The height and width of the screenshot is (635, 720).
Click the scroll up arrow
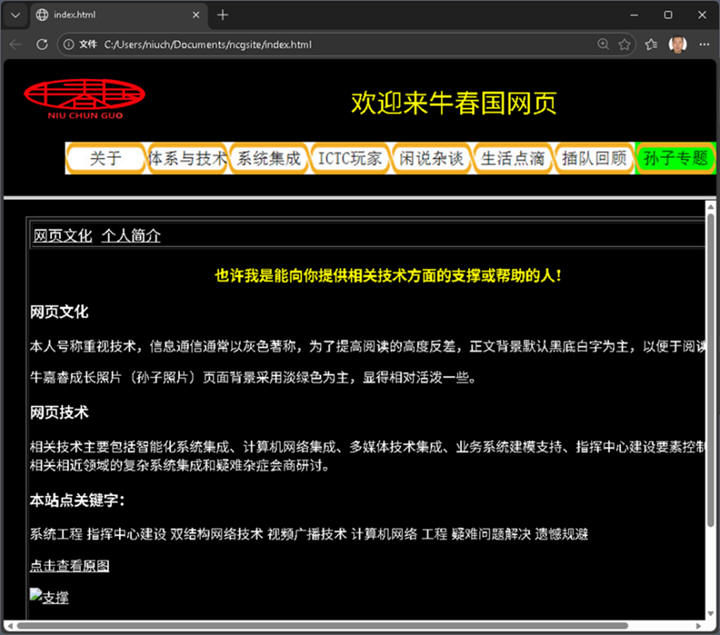710,206
